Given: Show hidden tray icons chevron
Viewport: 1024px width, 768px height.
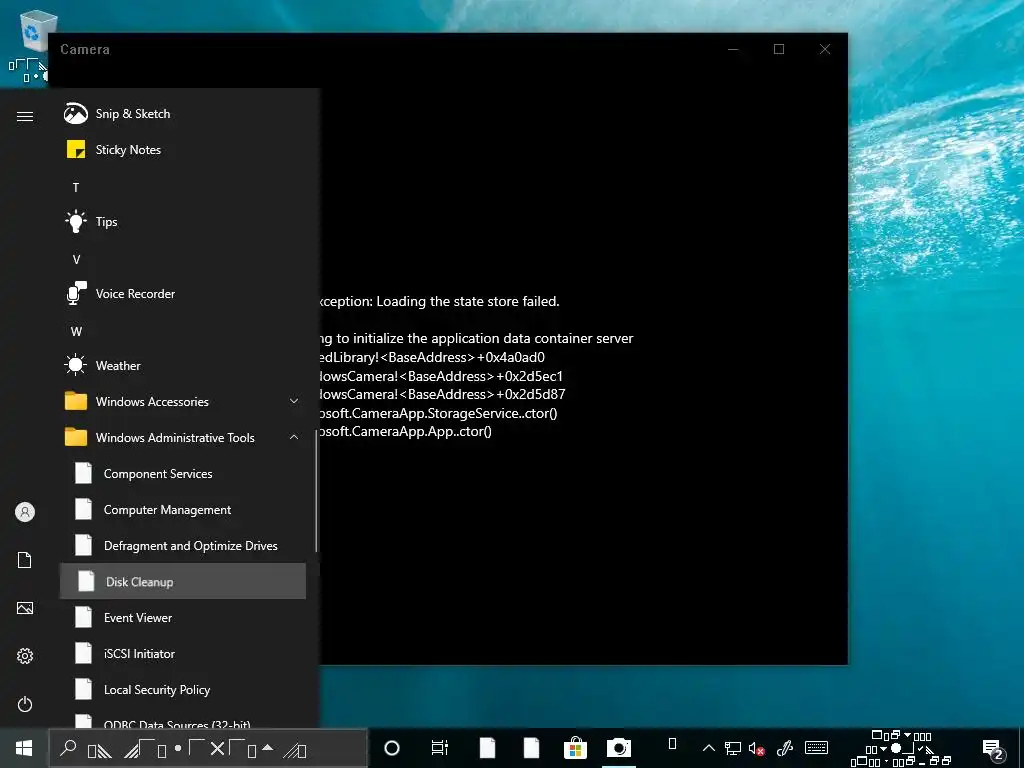Looking at the screenshot, I should click(x=709, y=748).
